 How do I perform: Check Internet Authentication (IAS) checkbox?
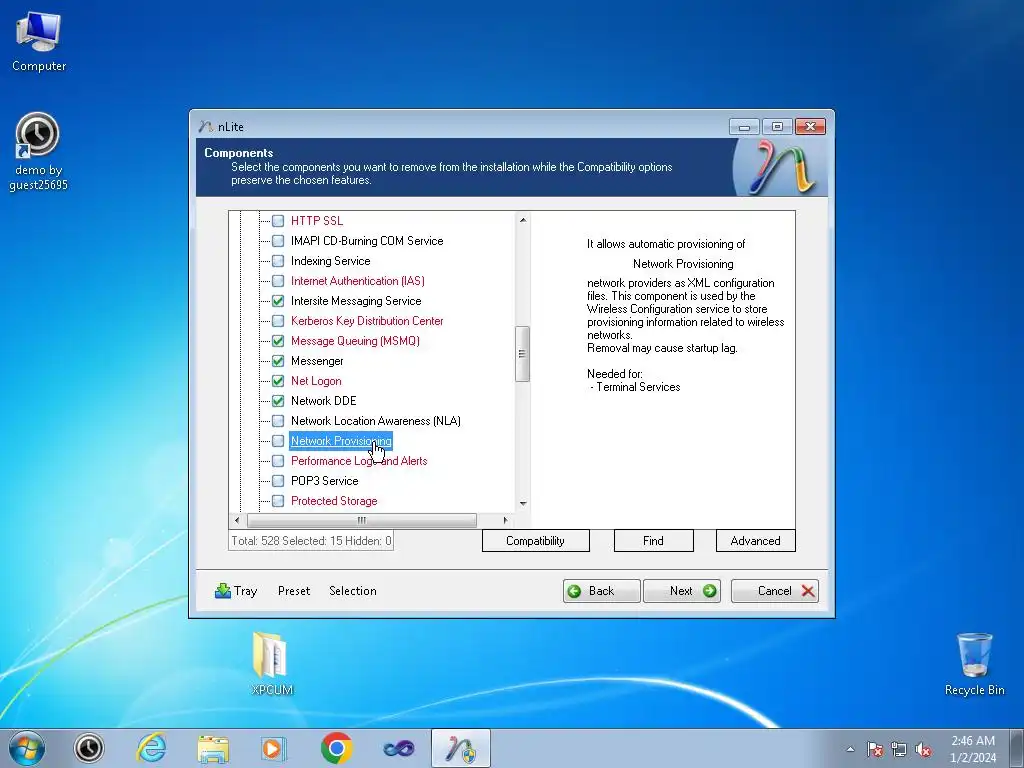click(x=278, y=281)
